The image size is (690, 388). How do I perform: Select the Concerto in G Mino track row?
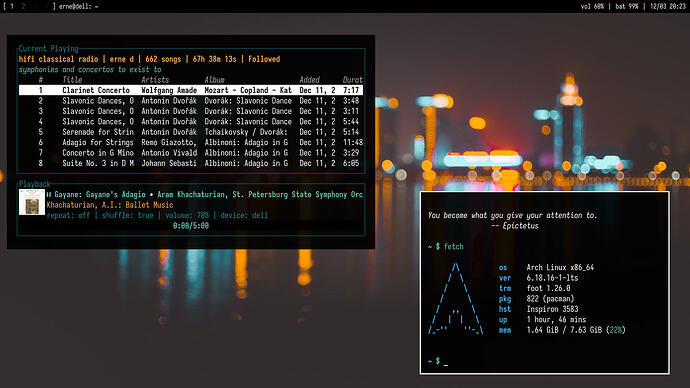click(x=191, y=153)
